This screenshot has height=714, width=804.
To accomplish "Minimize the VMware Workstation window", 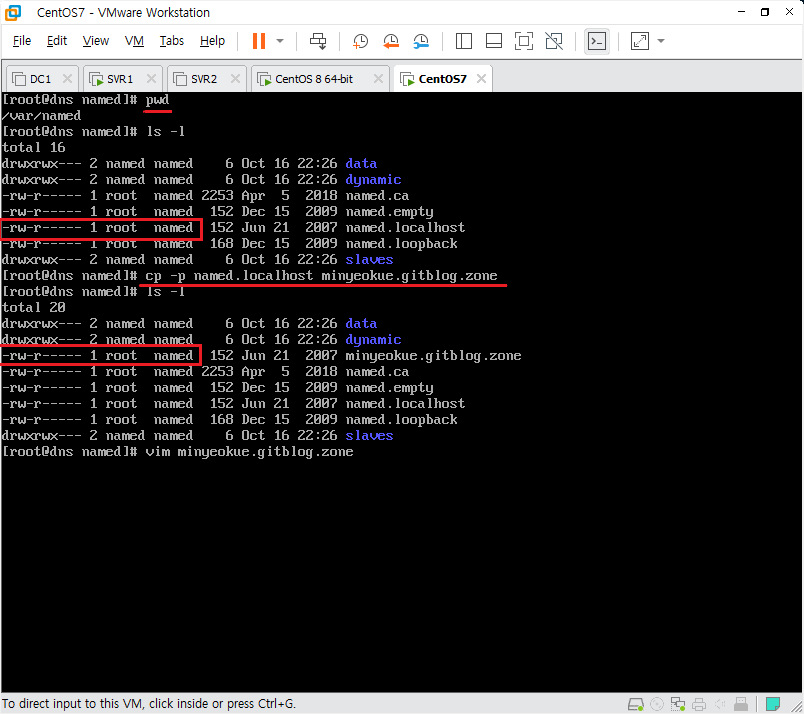I will tap(741, 12).
